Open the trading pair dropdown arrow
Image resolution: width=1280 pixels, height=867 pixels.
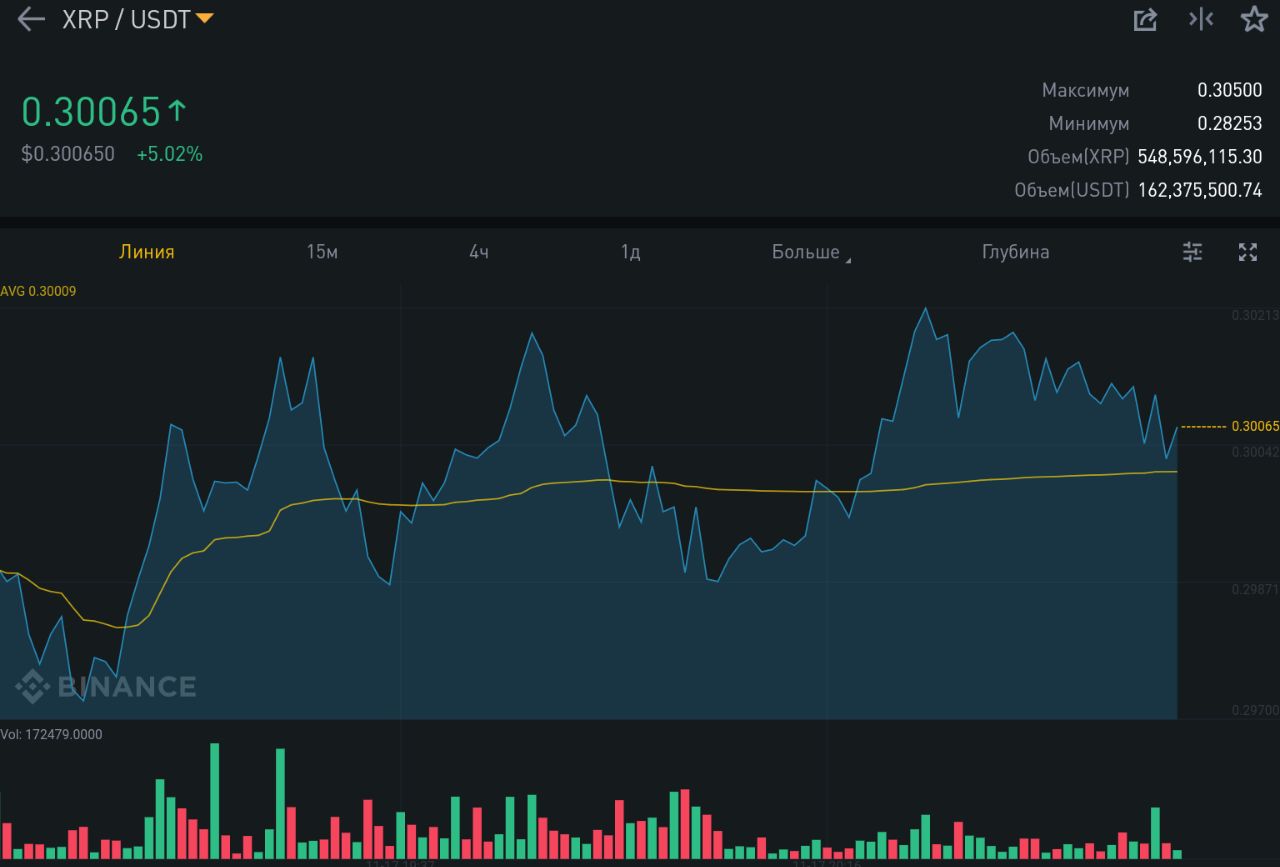point(204,19)
